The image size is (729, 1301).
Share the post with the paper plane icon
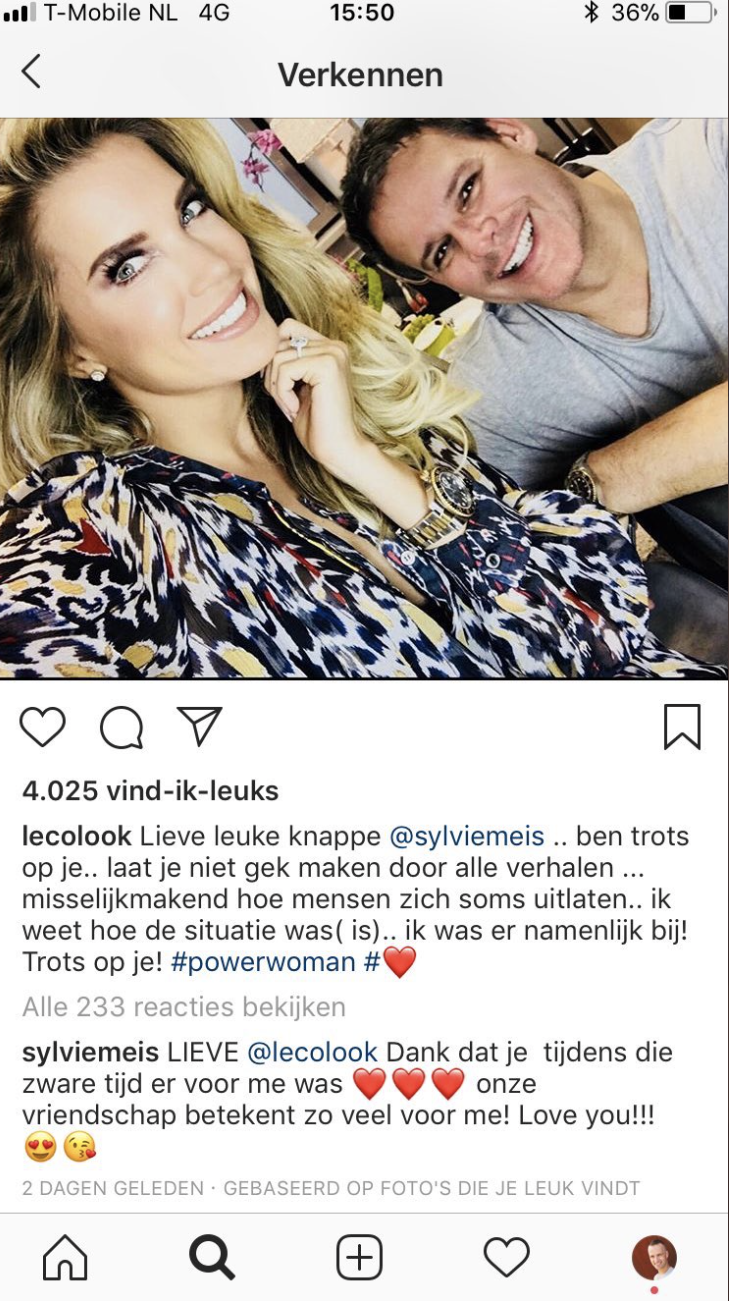(199, 726)
